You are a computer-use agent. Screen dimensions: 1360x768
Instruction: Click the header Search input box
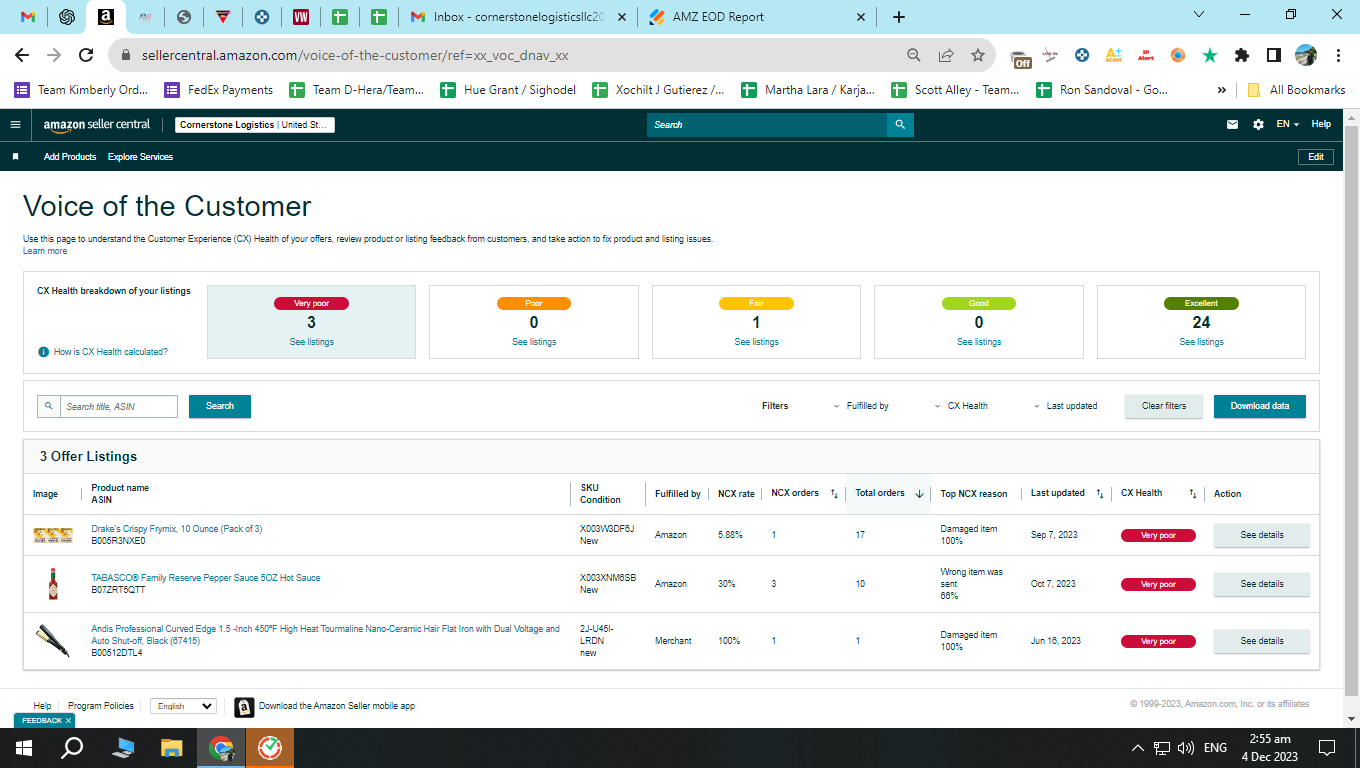tap(767, 125)
